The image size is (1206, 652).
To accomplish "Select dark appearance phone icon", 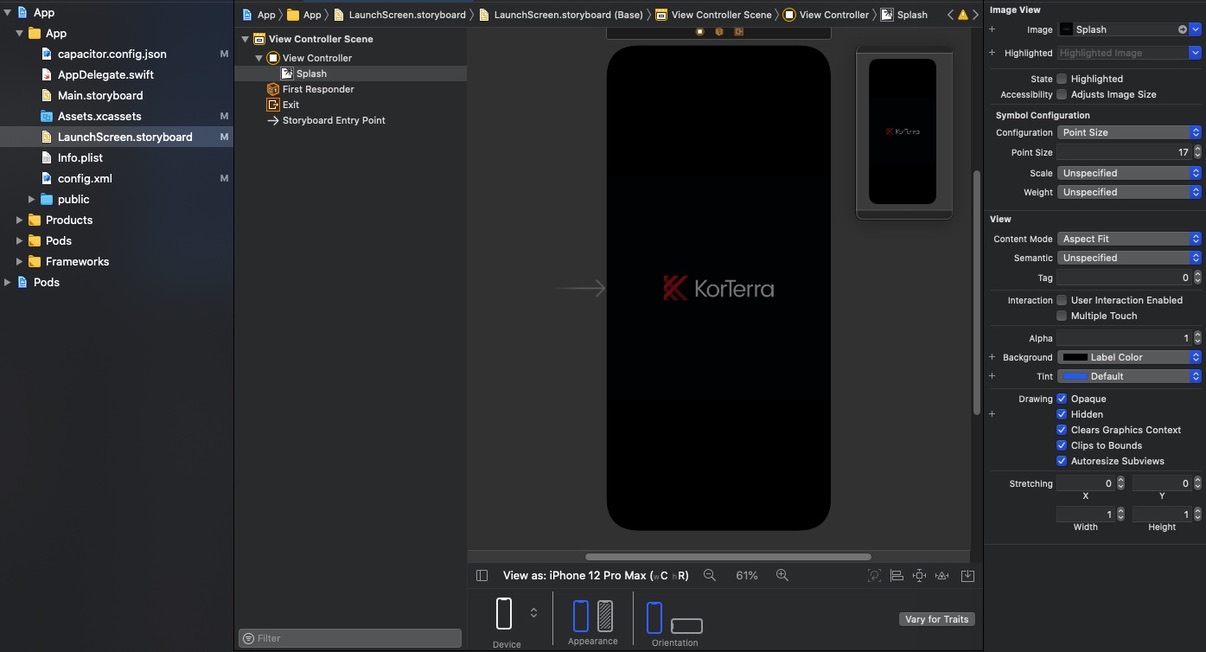I will point(605,616).
